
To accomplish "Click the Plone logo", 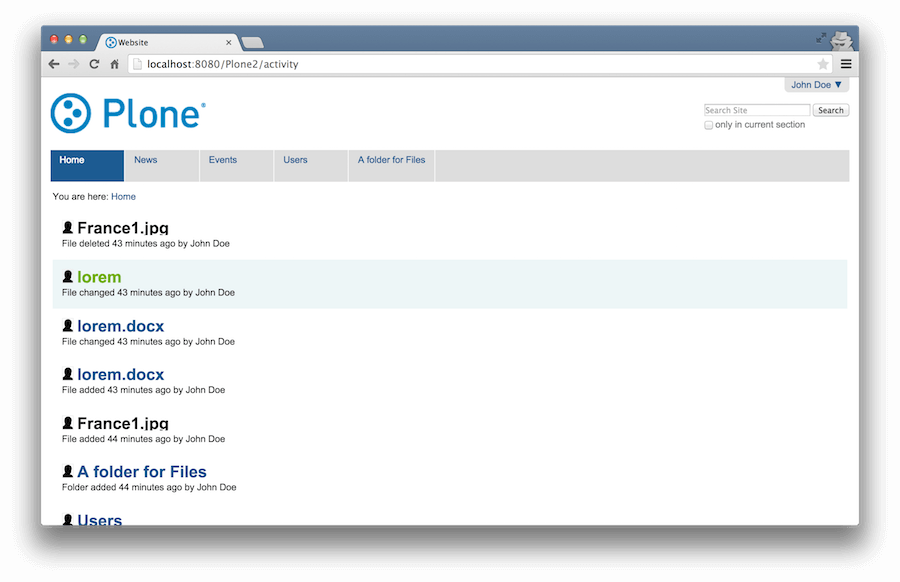I will 128,113.
